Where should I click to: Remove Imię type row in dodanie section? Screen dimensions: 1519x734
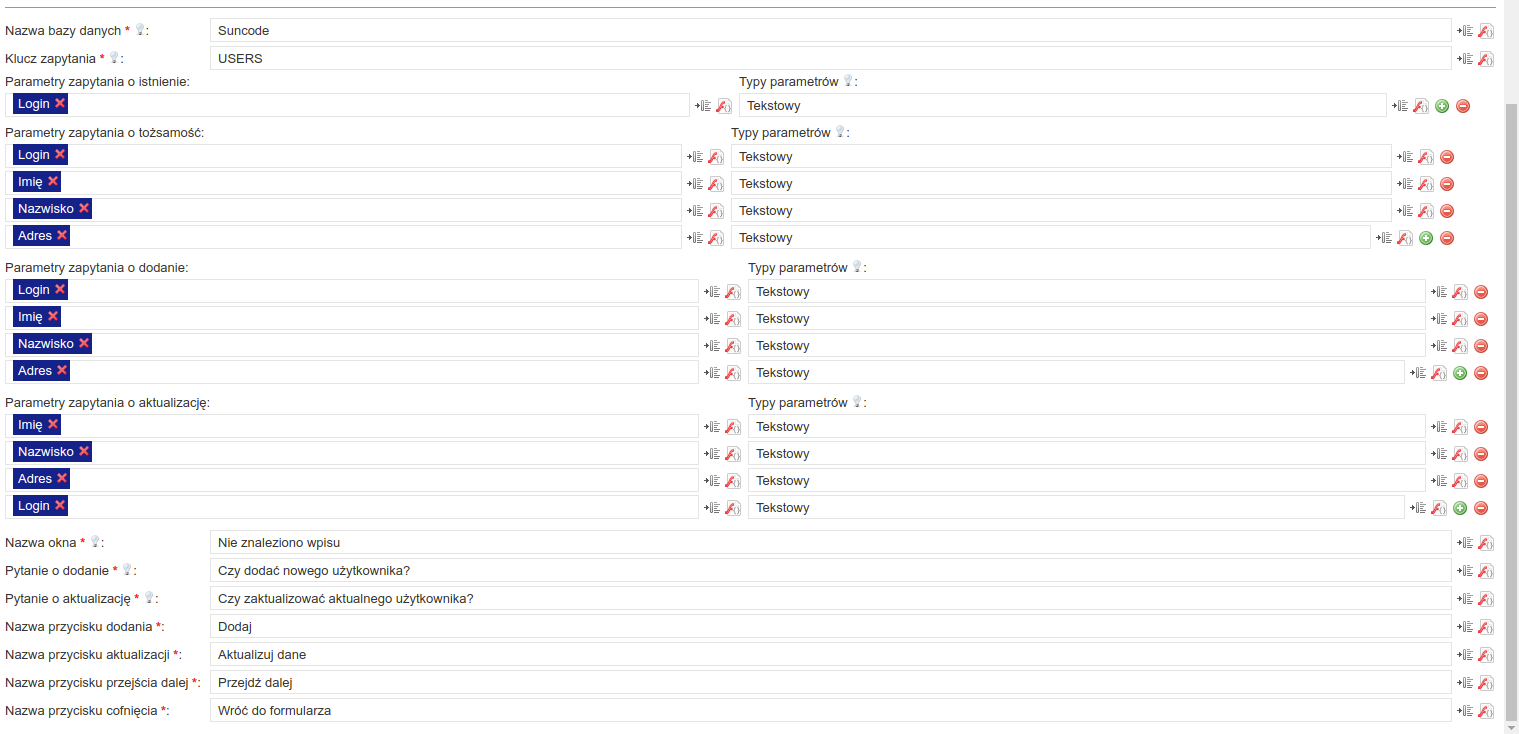tap(1481, 319)
